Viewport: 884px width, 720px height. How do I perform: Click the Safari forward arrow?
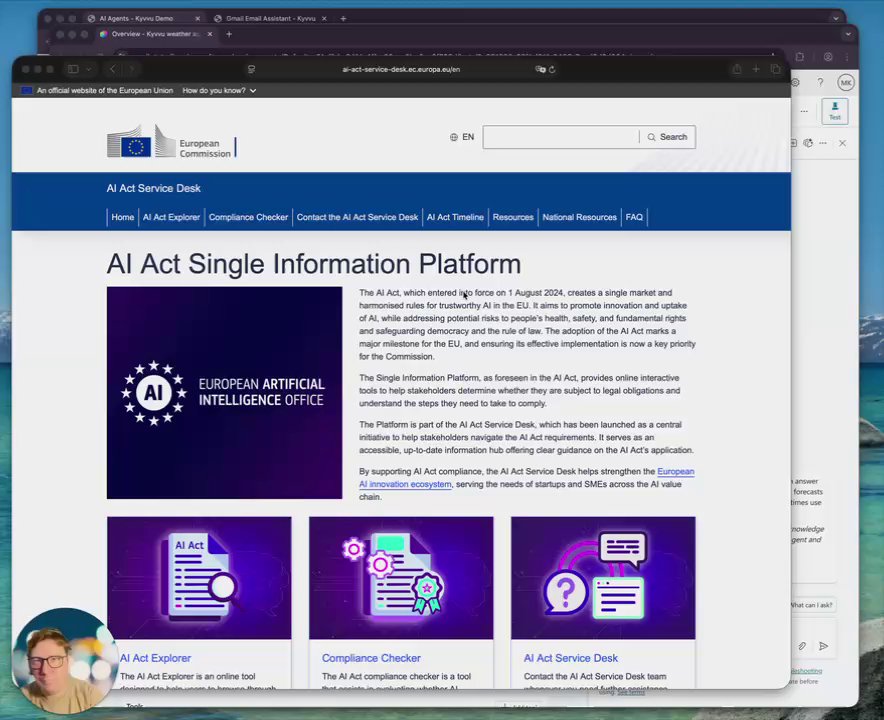(x=131, y=69)
